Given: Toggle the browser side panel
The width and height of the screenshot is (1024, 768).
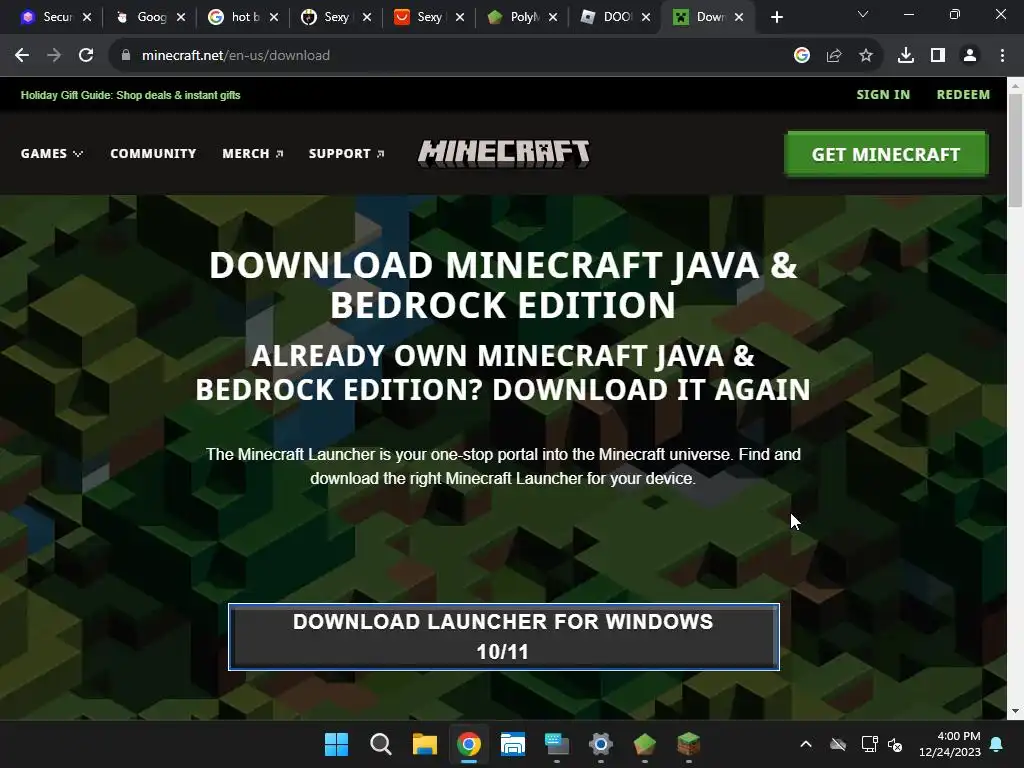Looking at the screenshot, I should [x=938, y=56].
